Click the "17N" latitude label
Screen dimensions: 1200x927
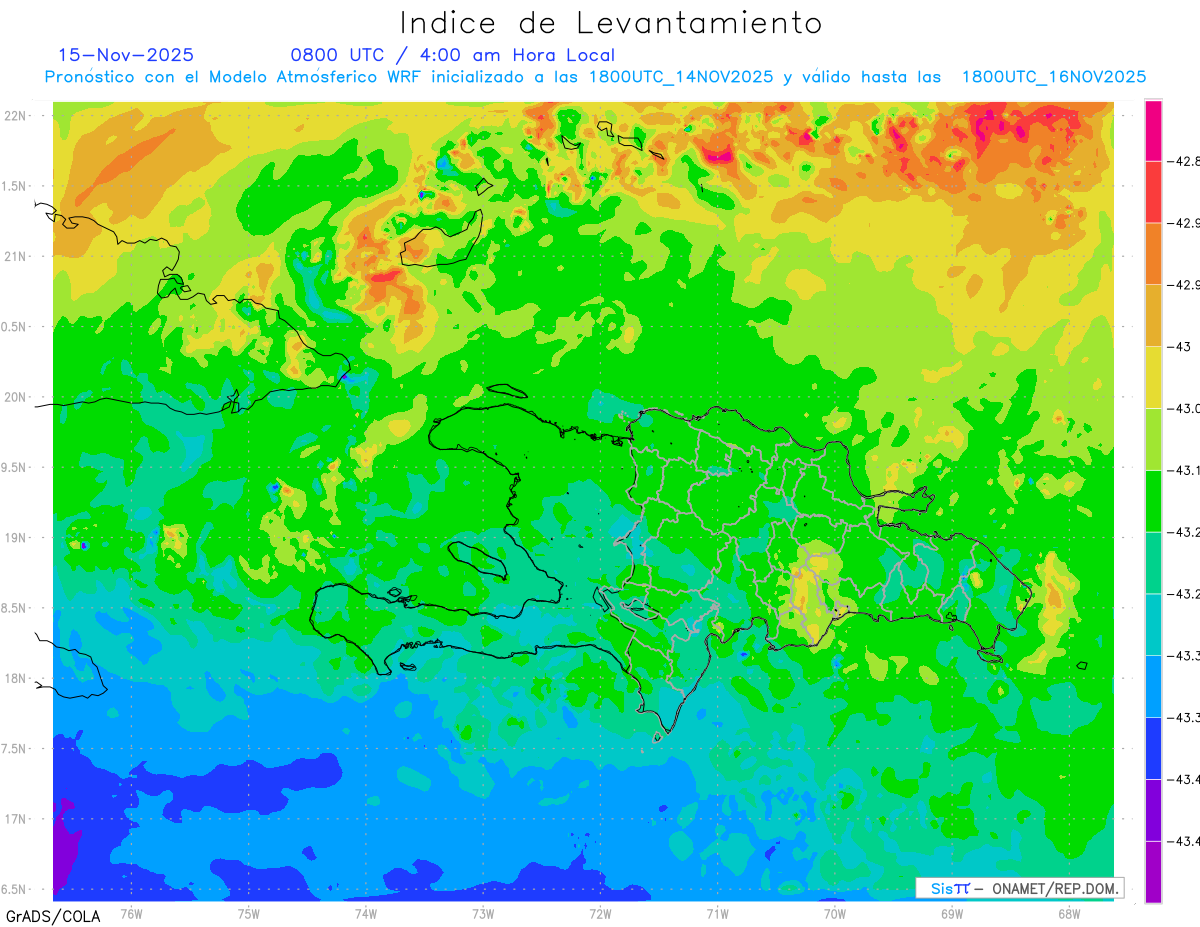16,819
